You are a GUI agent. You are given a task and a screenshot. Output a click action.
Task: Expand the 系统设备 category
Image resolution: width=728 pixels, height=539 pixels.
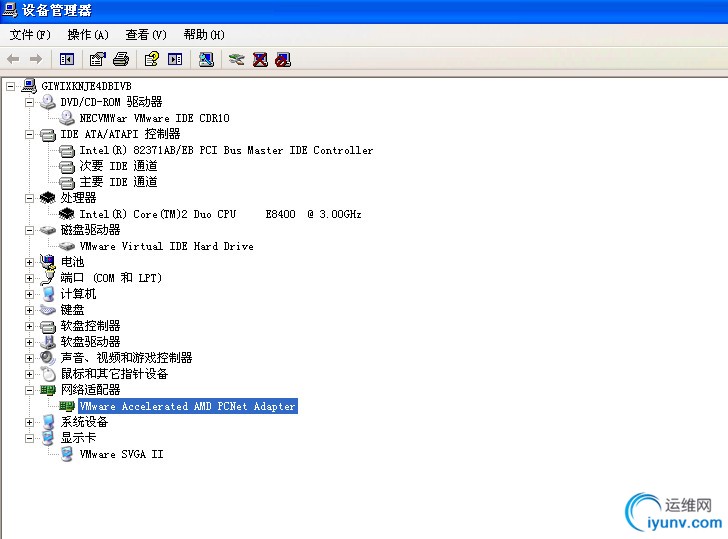[29, 422]
